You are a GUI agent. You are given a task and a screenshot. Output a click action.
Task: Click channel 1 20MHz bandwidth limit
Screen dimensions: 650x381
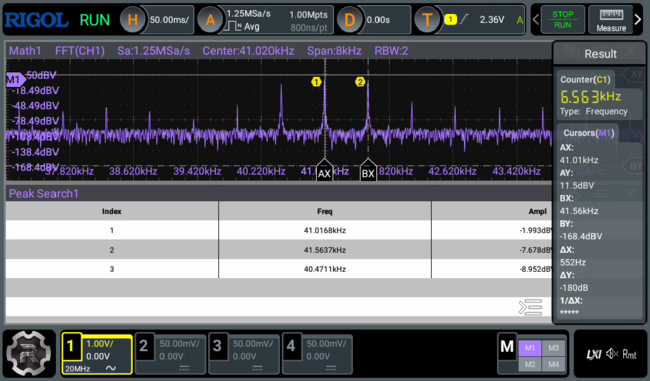pyautogui.click(x=78, y=368)
